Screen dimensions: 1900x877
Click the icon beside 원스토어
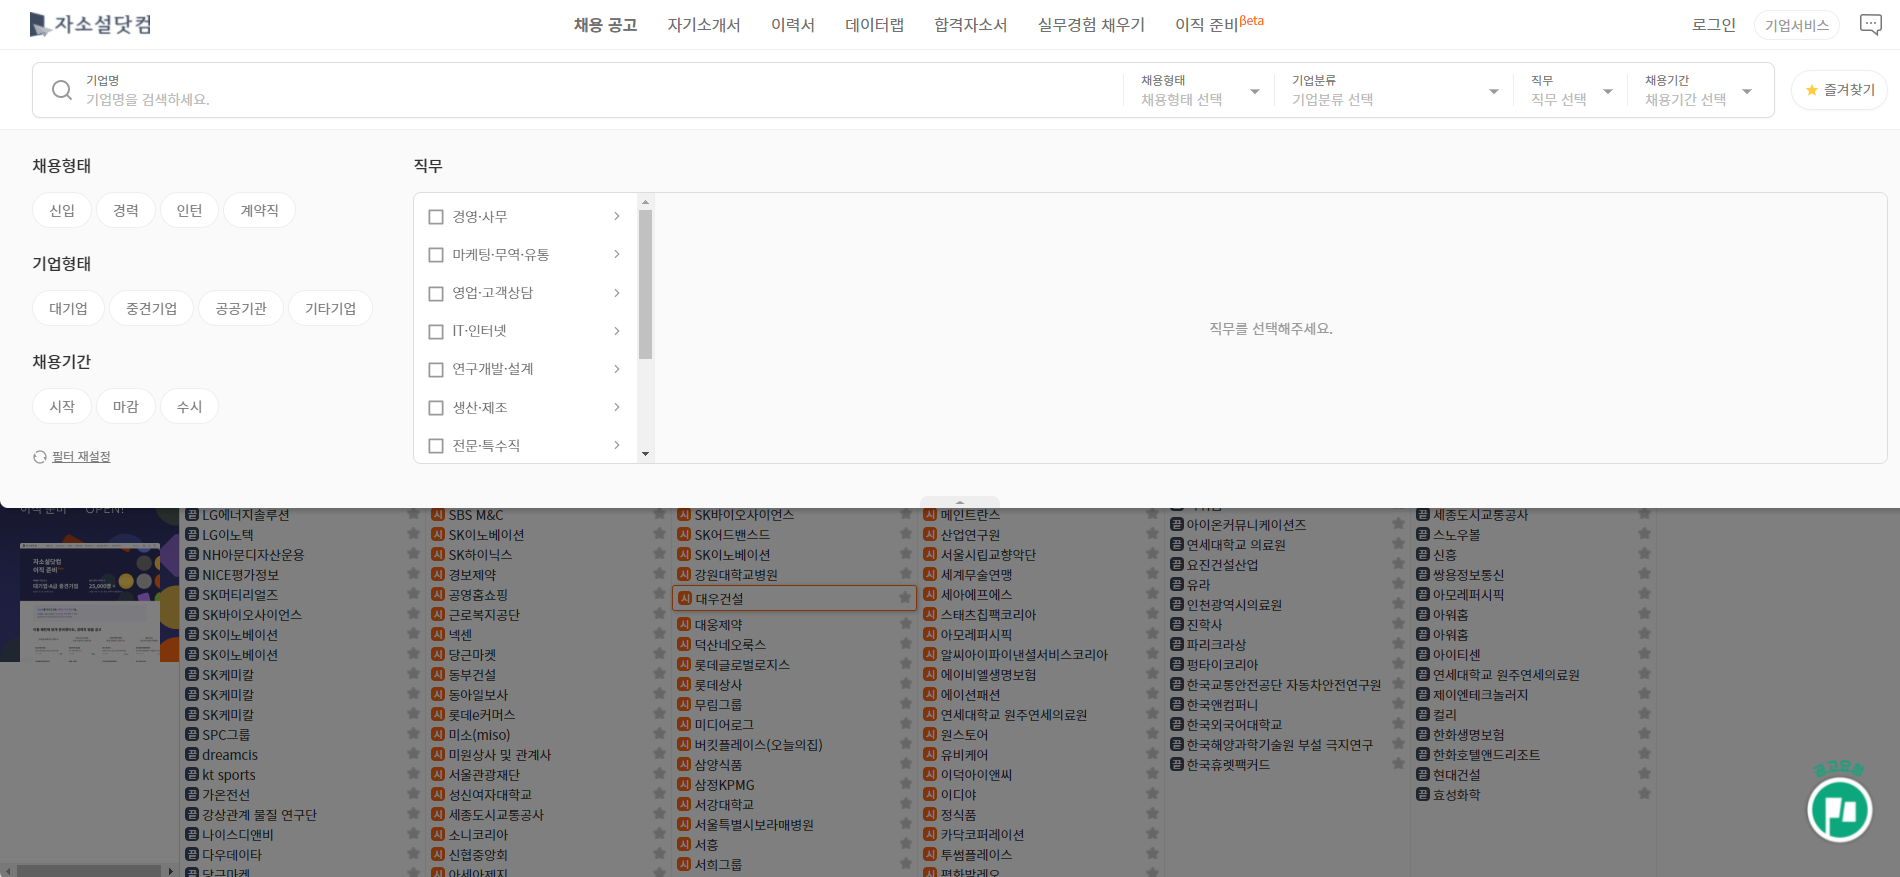pyautogui.click(x=930, y=735)
